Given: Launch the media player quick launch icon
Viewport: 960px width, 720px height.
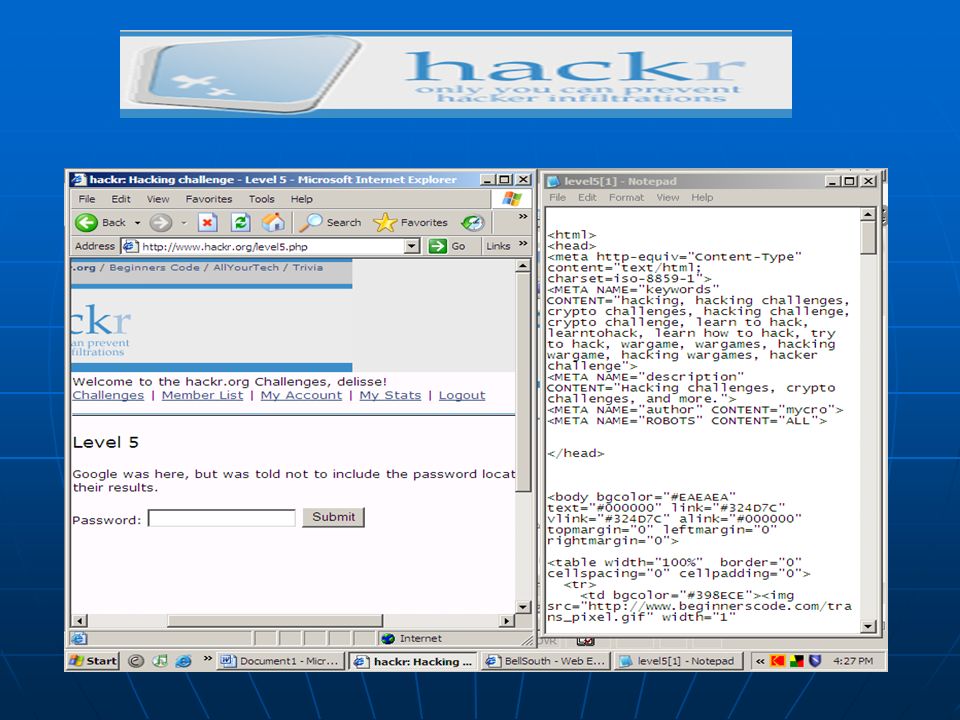Looking at the screenshot, I should point(160,661).
